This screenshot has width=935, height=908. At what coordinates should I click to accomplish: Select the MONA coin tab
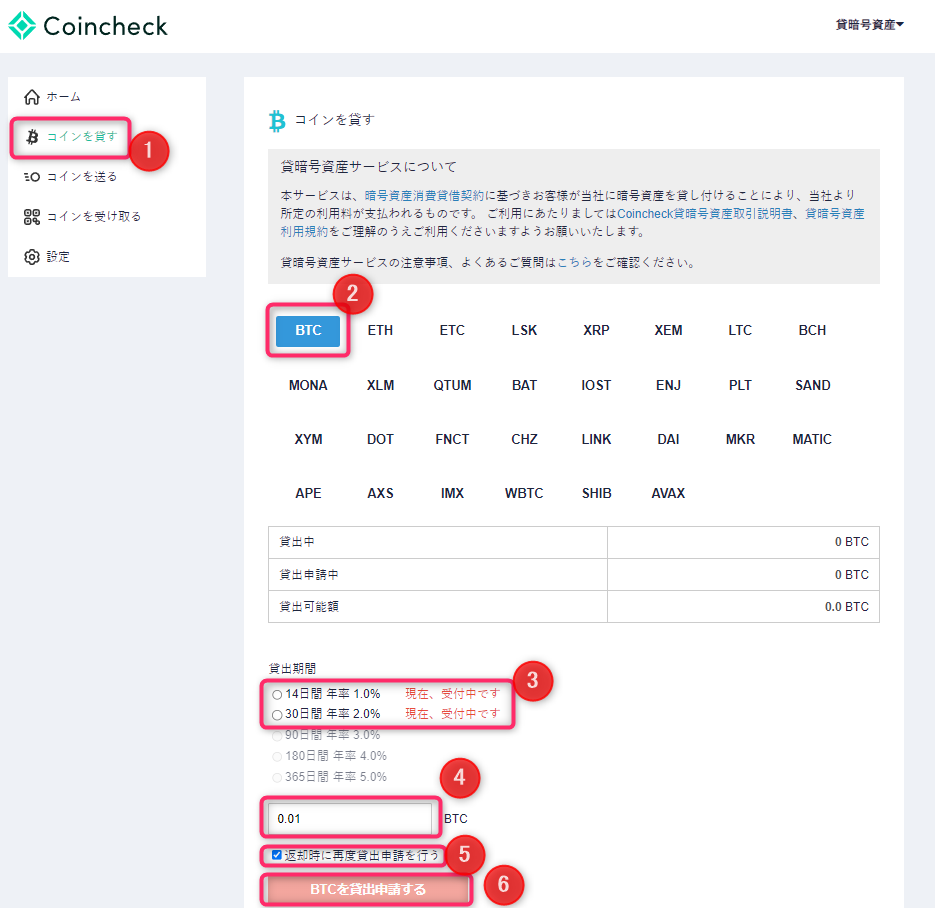click(308, 385)
